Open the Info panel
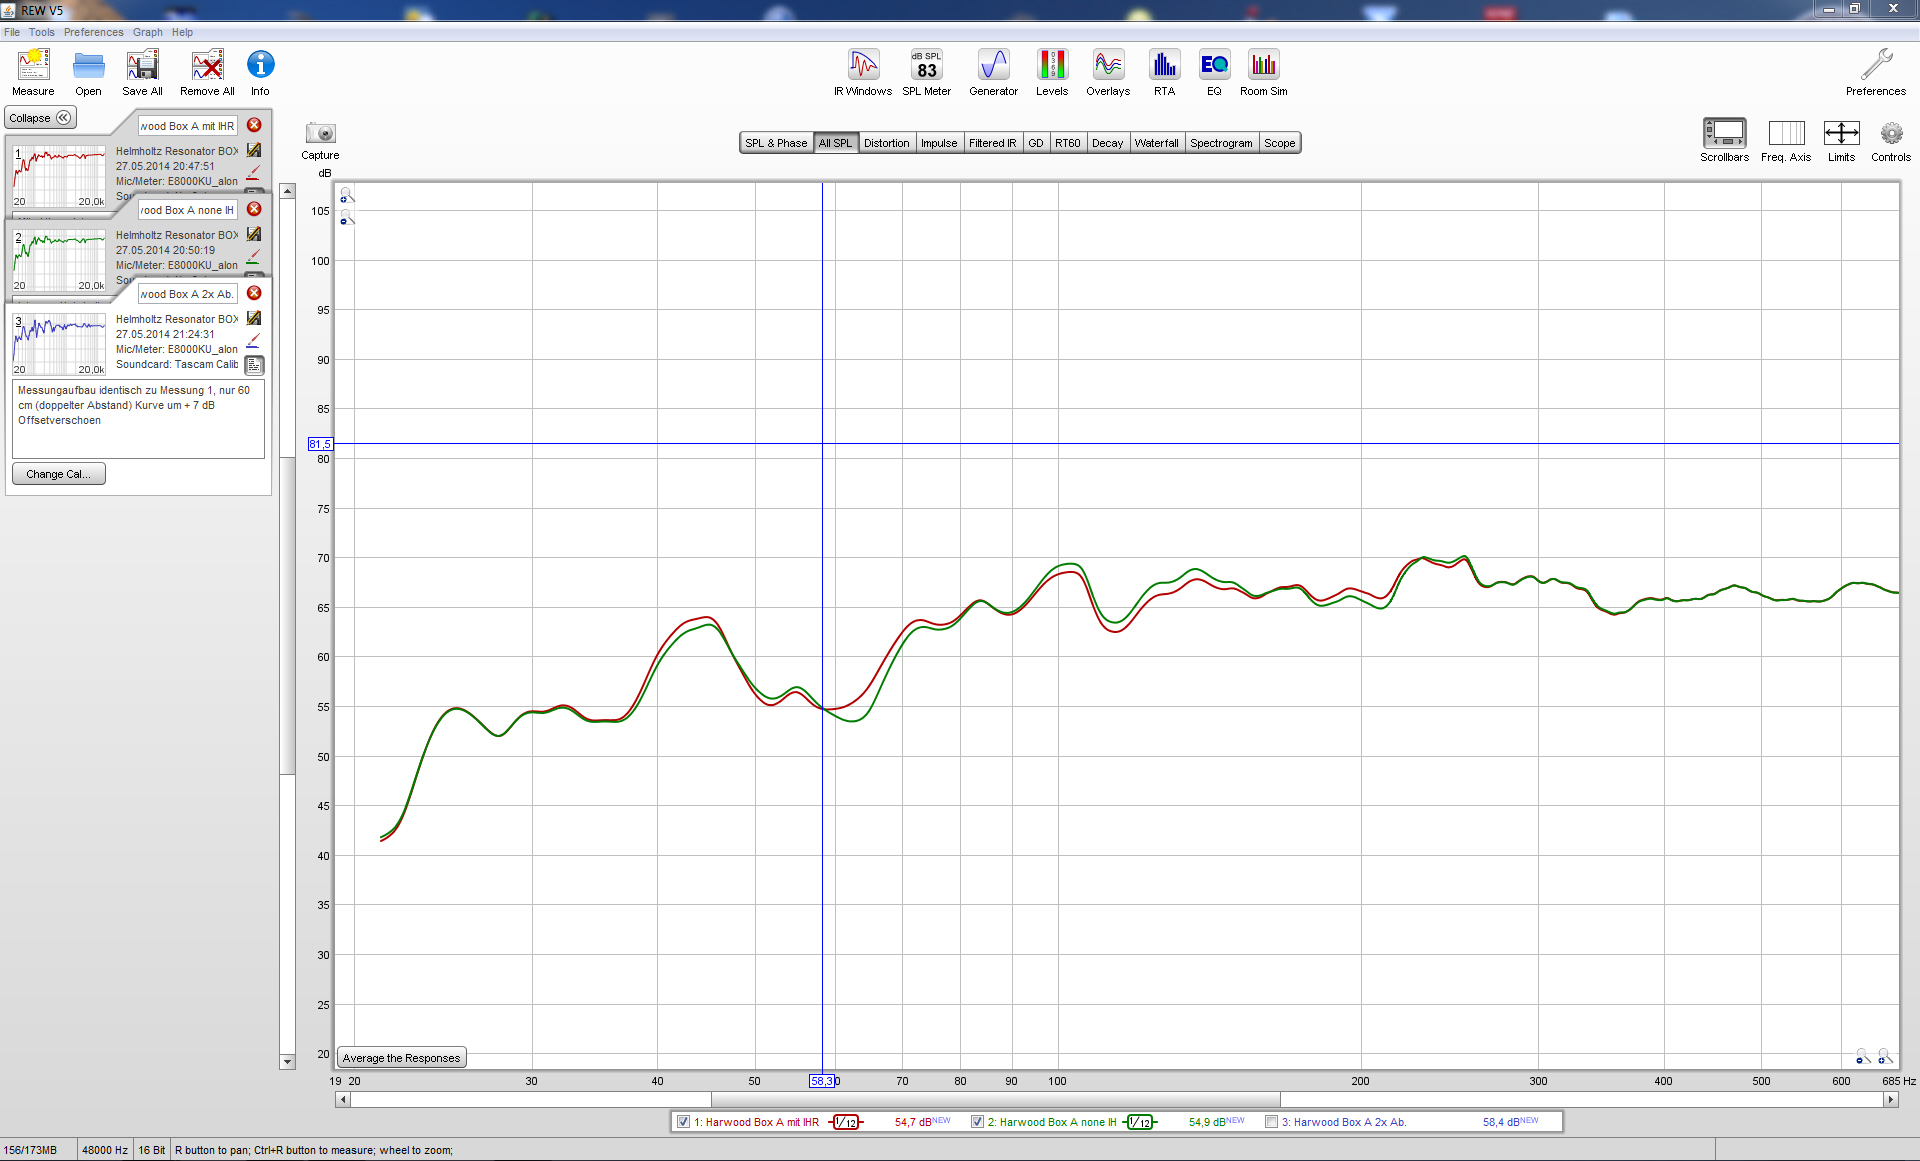This screenshot has width=1920, height=1161. (260, 72)
